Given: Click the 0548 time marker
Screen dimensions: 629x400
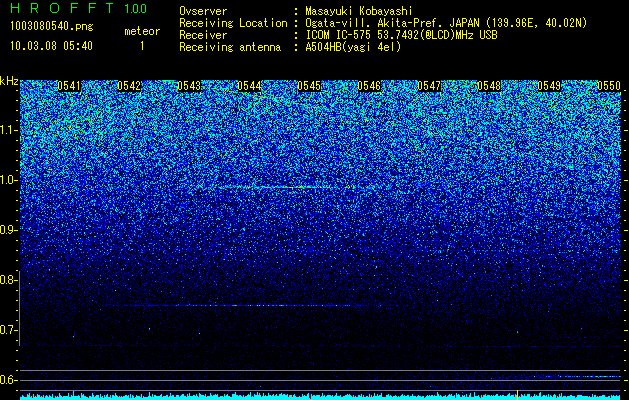Looking at the screenshot, I should 489,86.
